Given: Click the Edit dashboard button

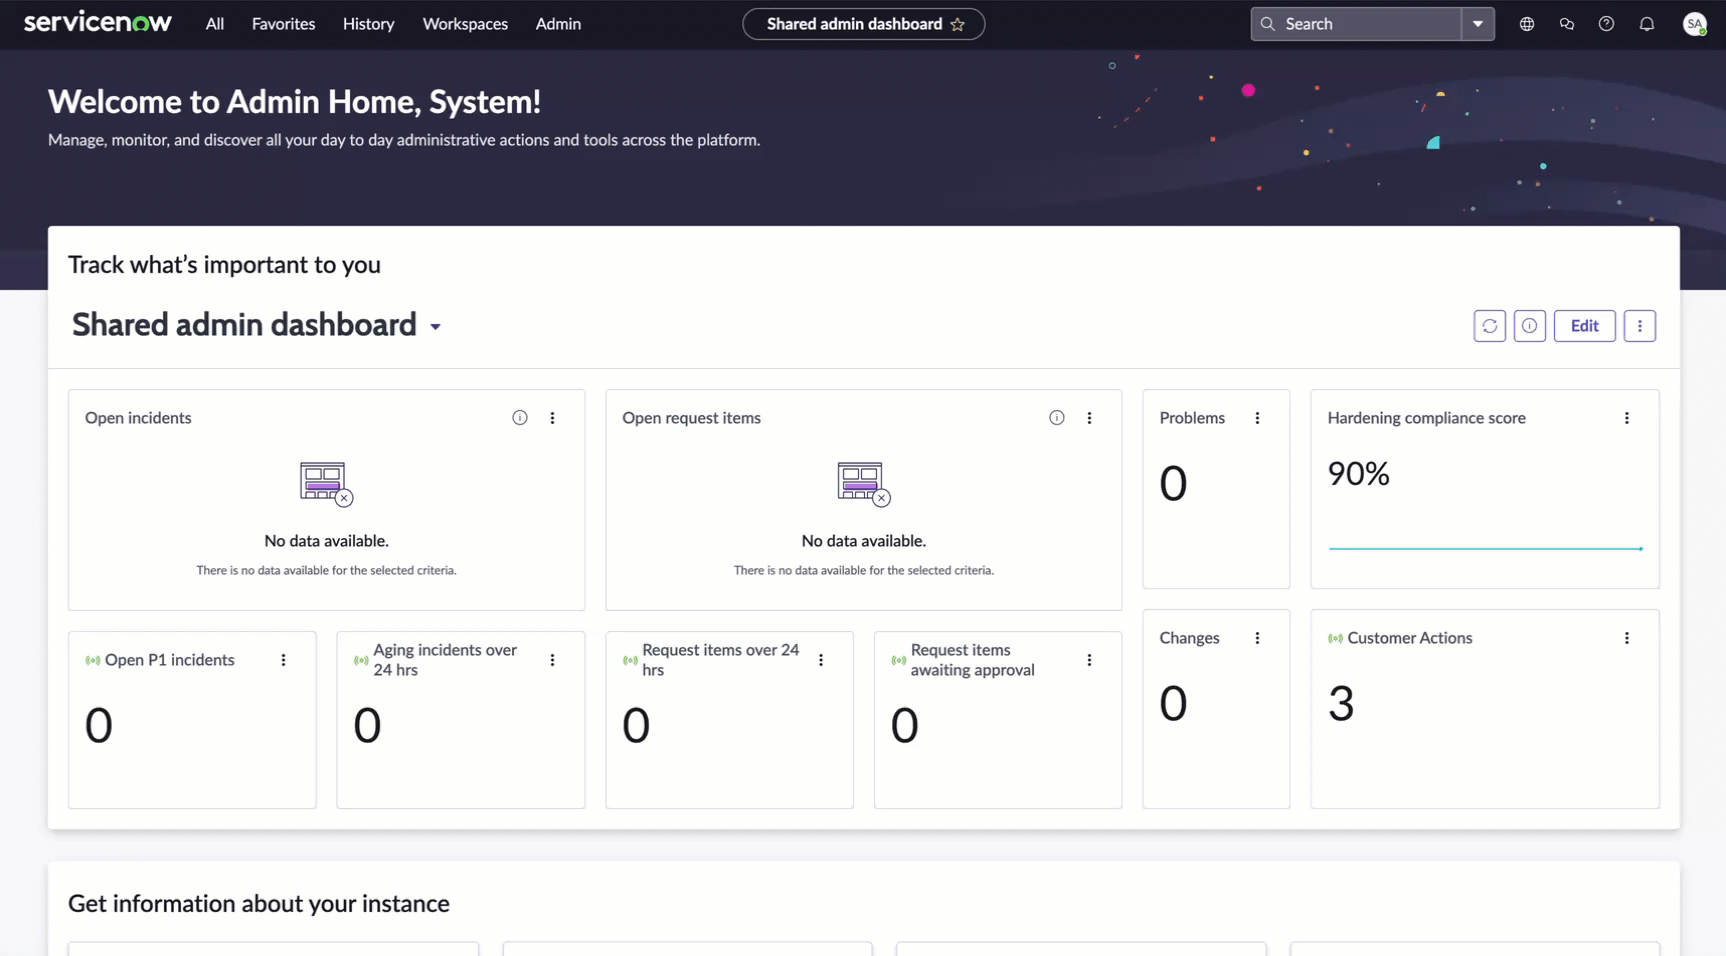Looking at the screenshot, I should [1585, 326].
